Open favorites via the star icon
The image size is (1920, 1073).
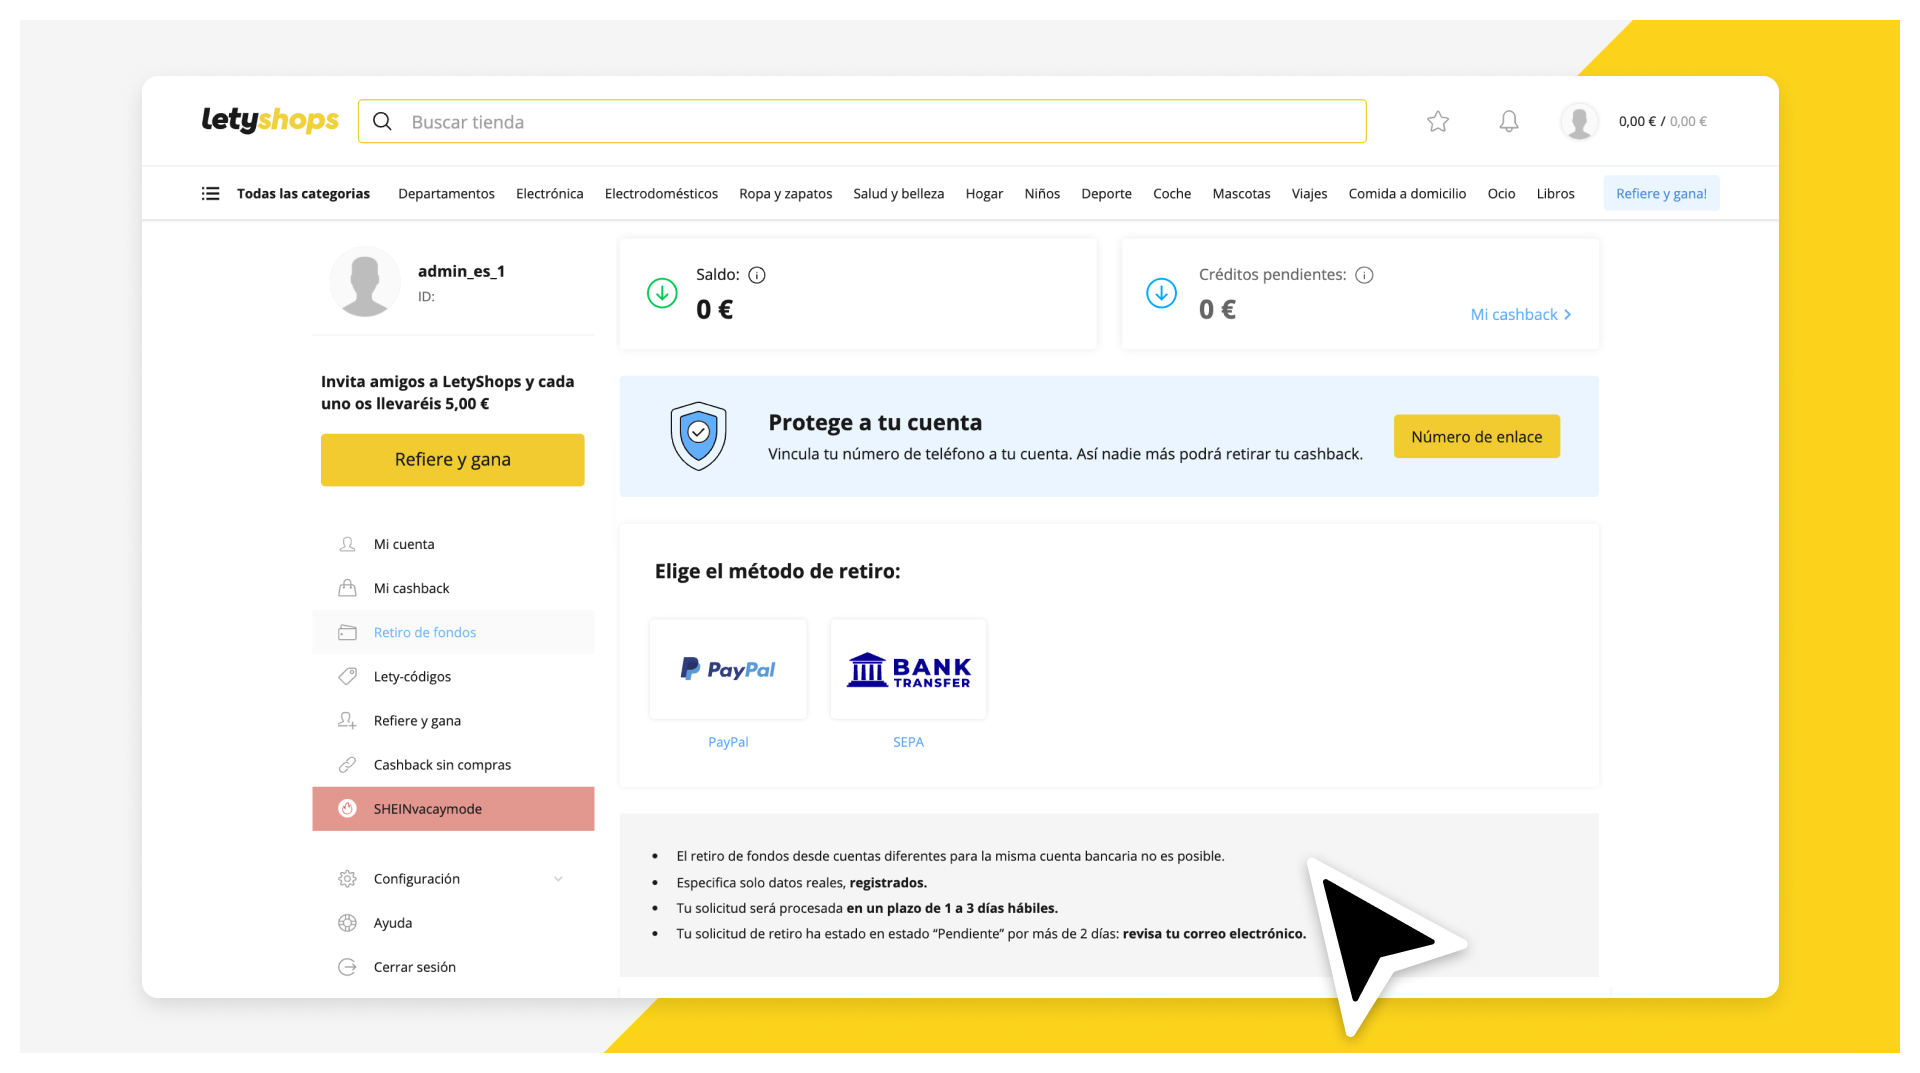point(1438,121)
